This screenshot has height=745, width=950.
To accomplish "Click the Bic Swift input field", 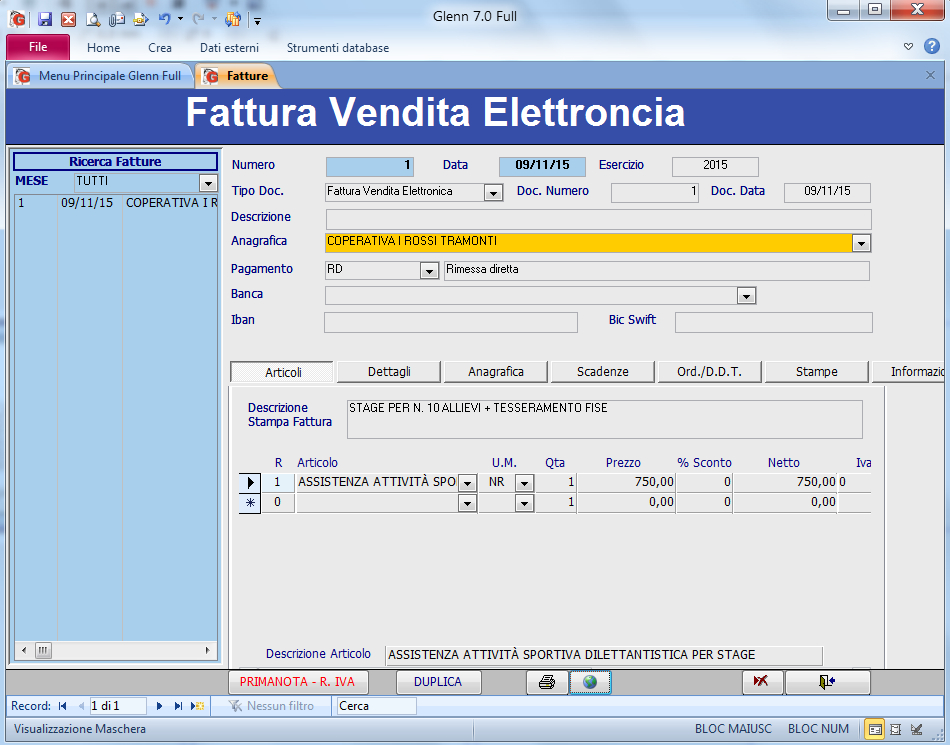I will [774, 322].
